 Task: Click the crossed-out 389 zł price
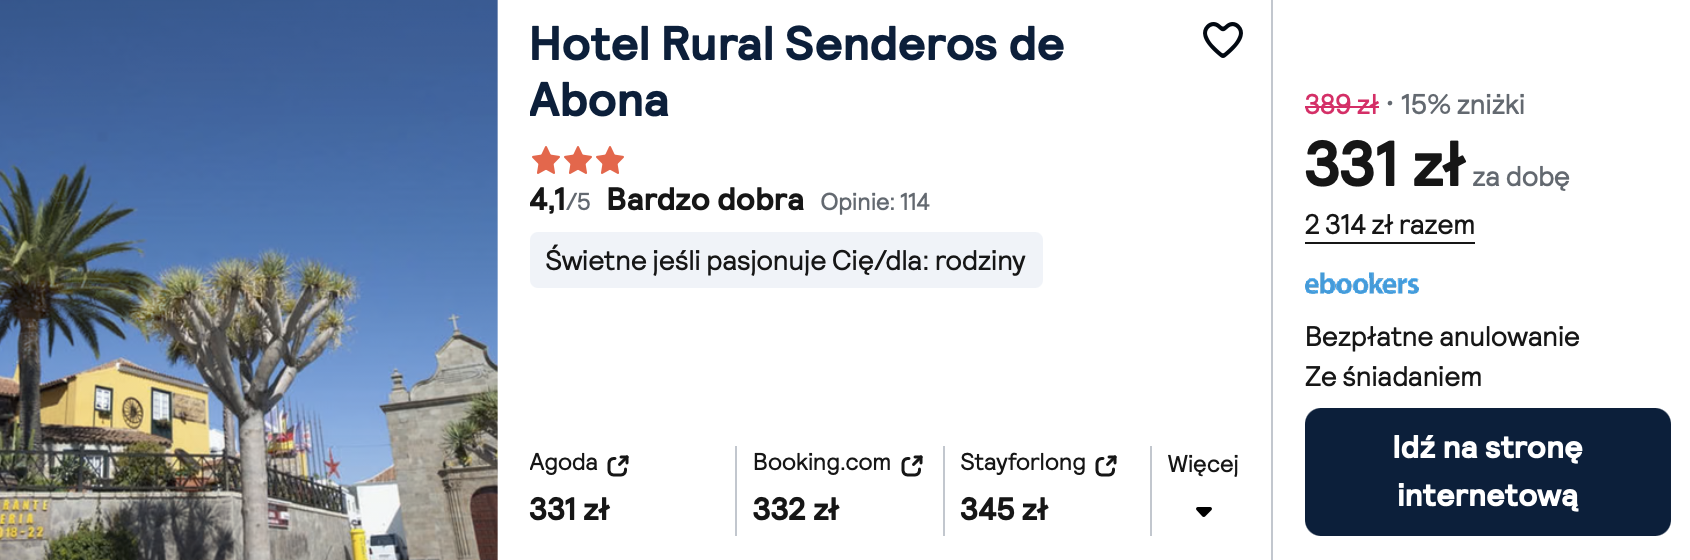1341,104
